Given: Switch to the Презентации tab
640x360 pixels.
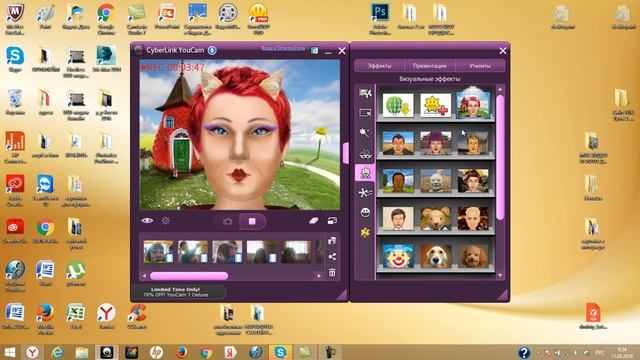Looking at the screenshot, I should 429,66.
